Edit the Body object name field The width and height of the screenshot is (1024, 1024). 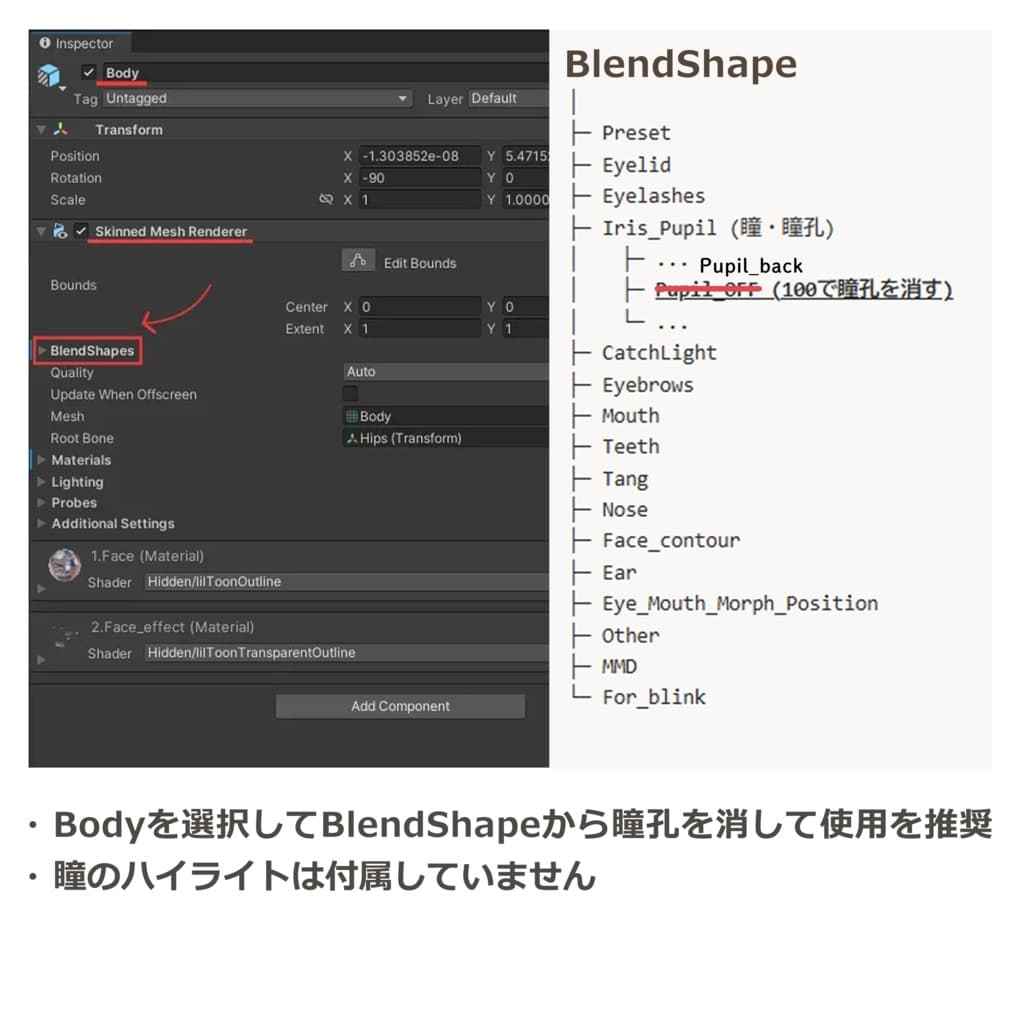pos(324,72)
